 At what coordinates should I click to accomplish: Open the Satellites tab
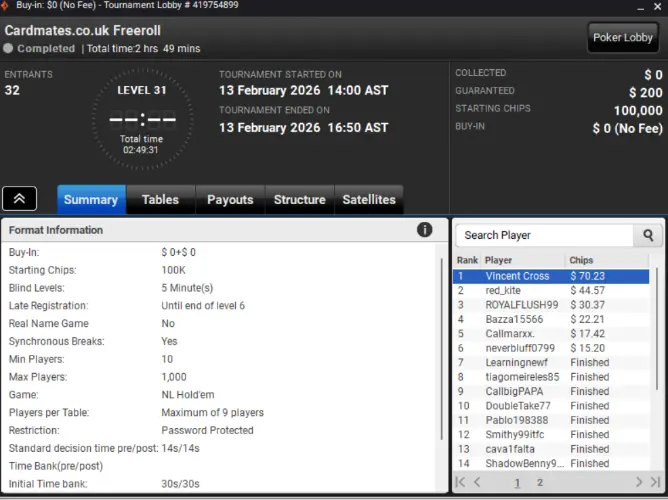click(369, 199)
